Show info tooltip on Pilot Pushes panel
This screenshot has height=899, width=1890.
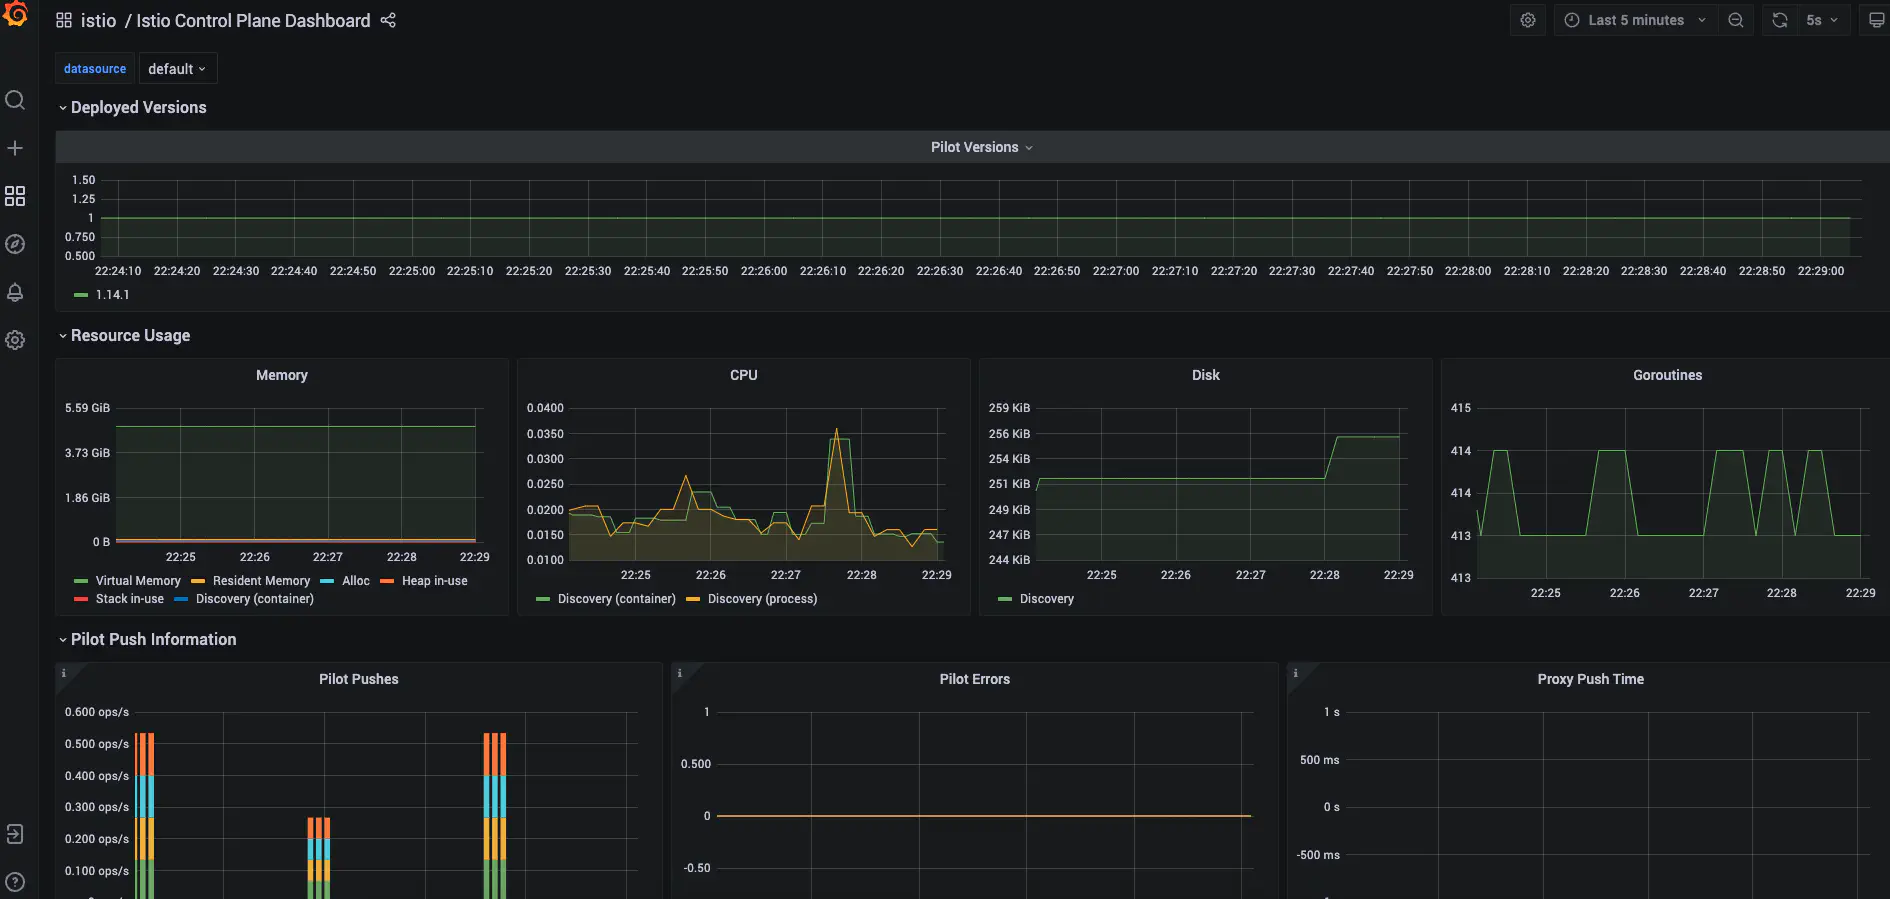point(64,673)
